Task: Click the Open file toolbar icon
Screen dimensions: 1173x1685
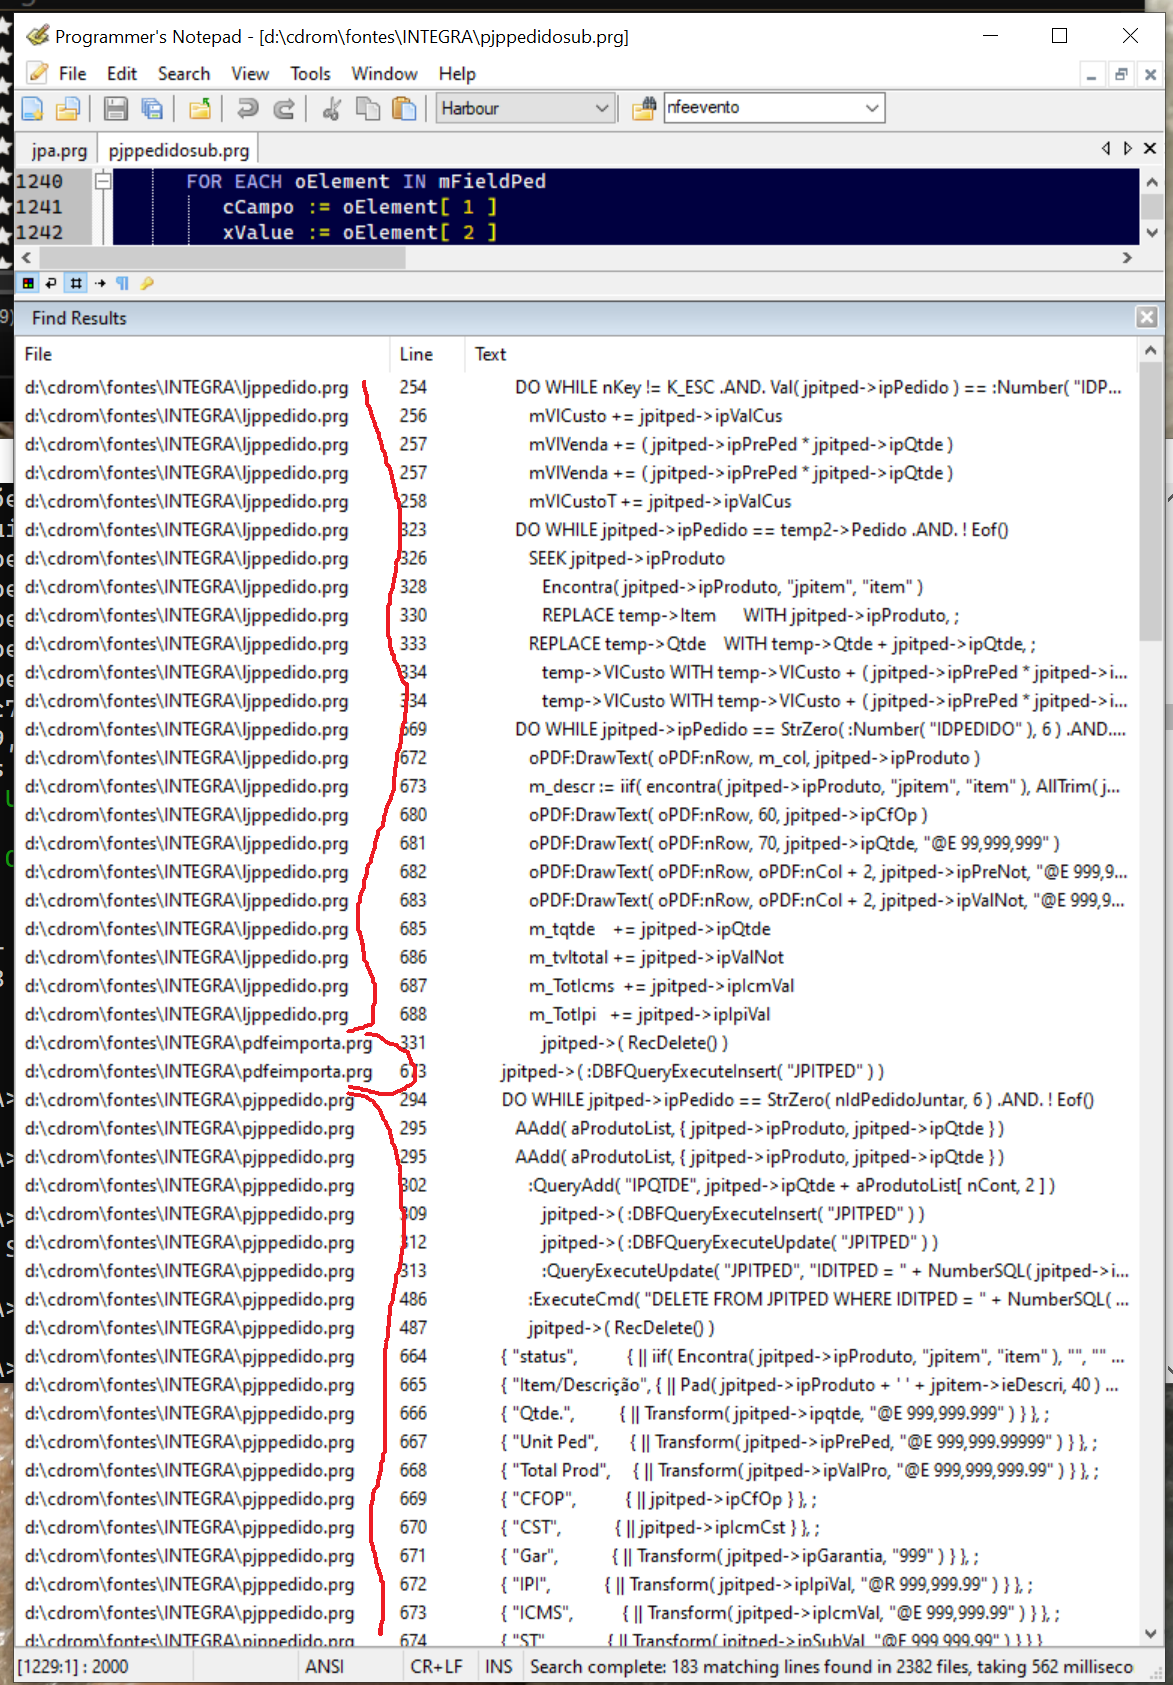Action: click(68, 108)
